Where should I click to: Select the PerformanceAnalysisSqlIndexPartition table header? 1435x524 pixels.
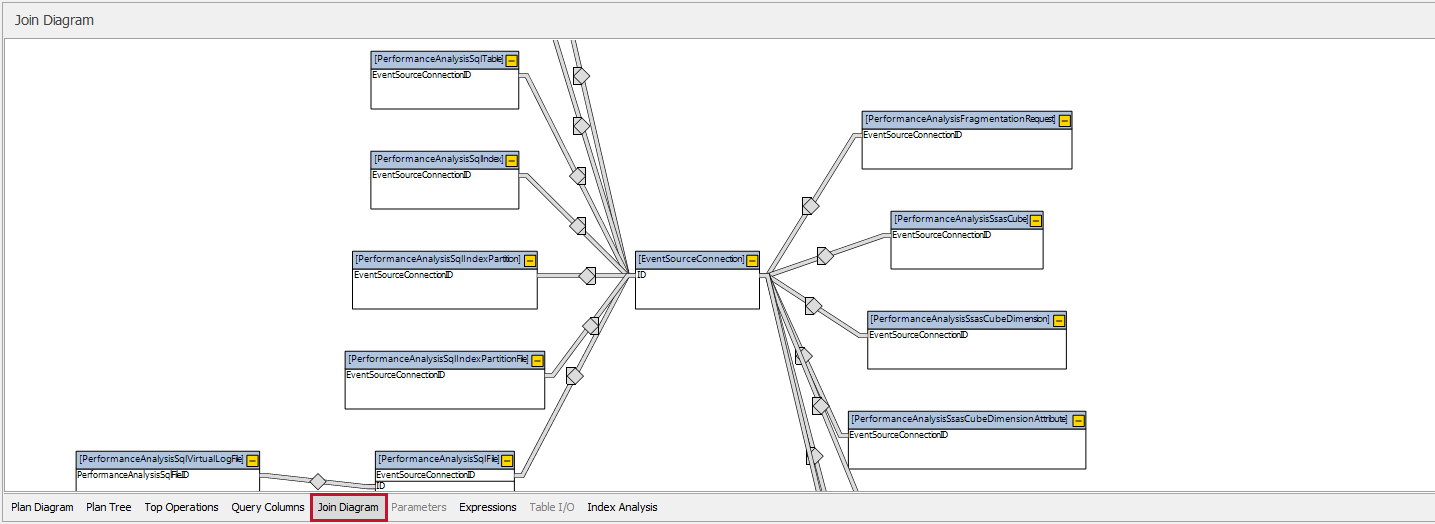pos(445,260)
